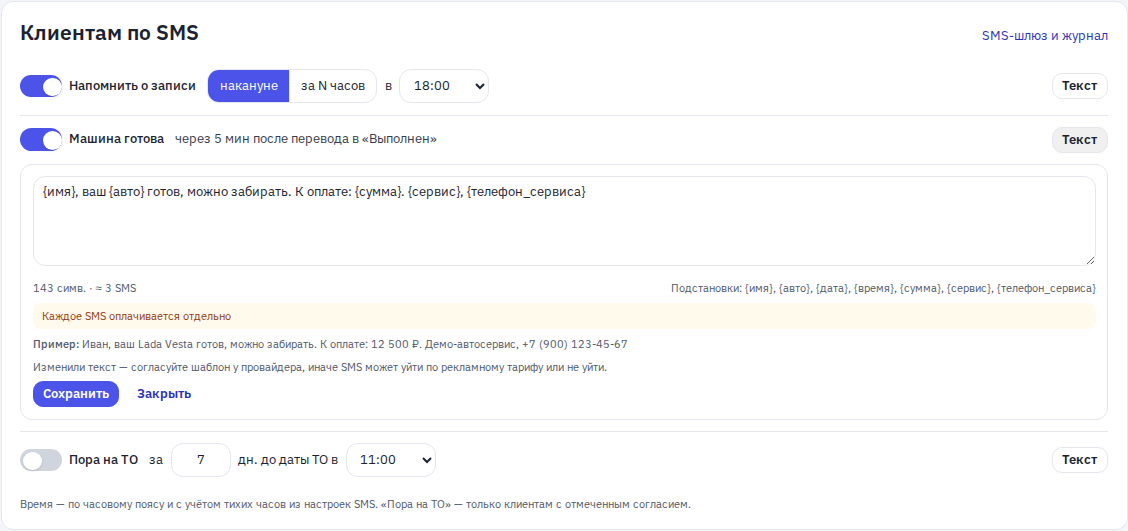Click 'через 5 мин после перевода' delay text

tap(306, 139)
